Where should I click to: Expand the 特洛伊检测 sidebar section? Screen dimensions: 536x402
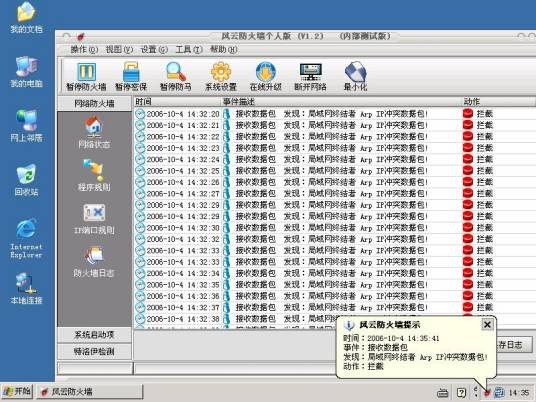pos(94,351)
